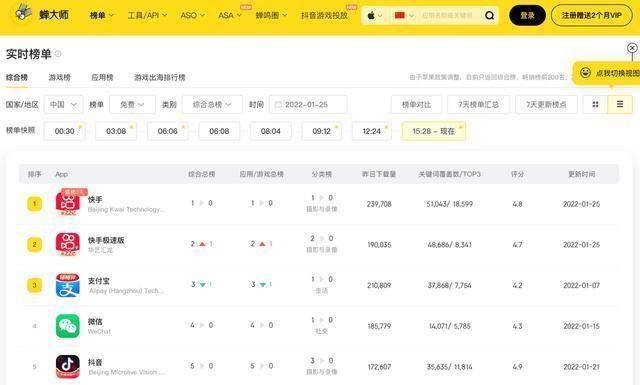Viewport: 640px width, 385px height.
Task: Open the Kuaishou app icon
Action: 67,203
